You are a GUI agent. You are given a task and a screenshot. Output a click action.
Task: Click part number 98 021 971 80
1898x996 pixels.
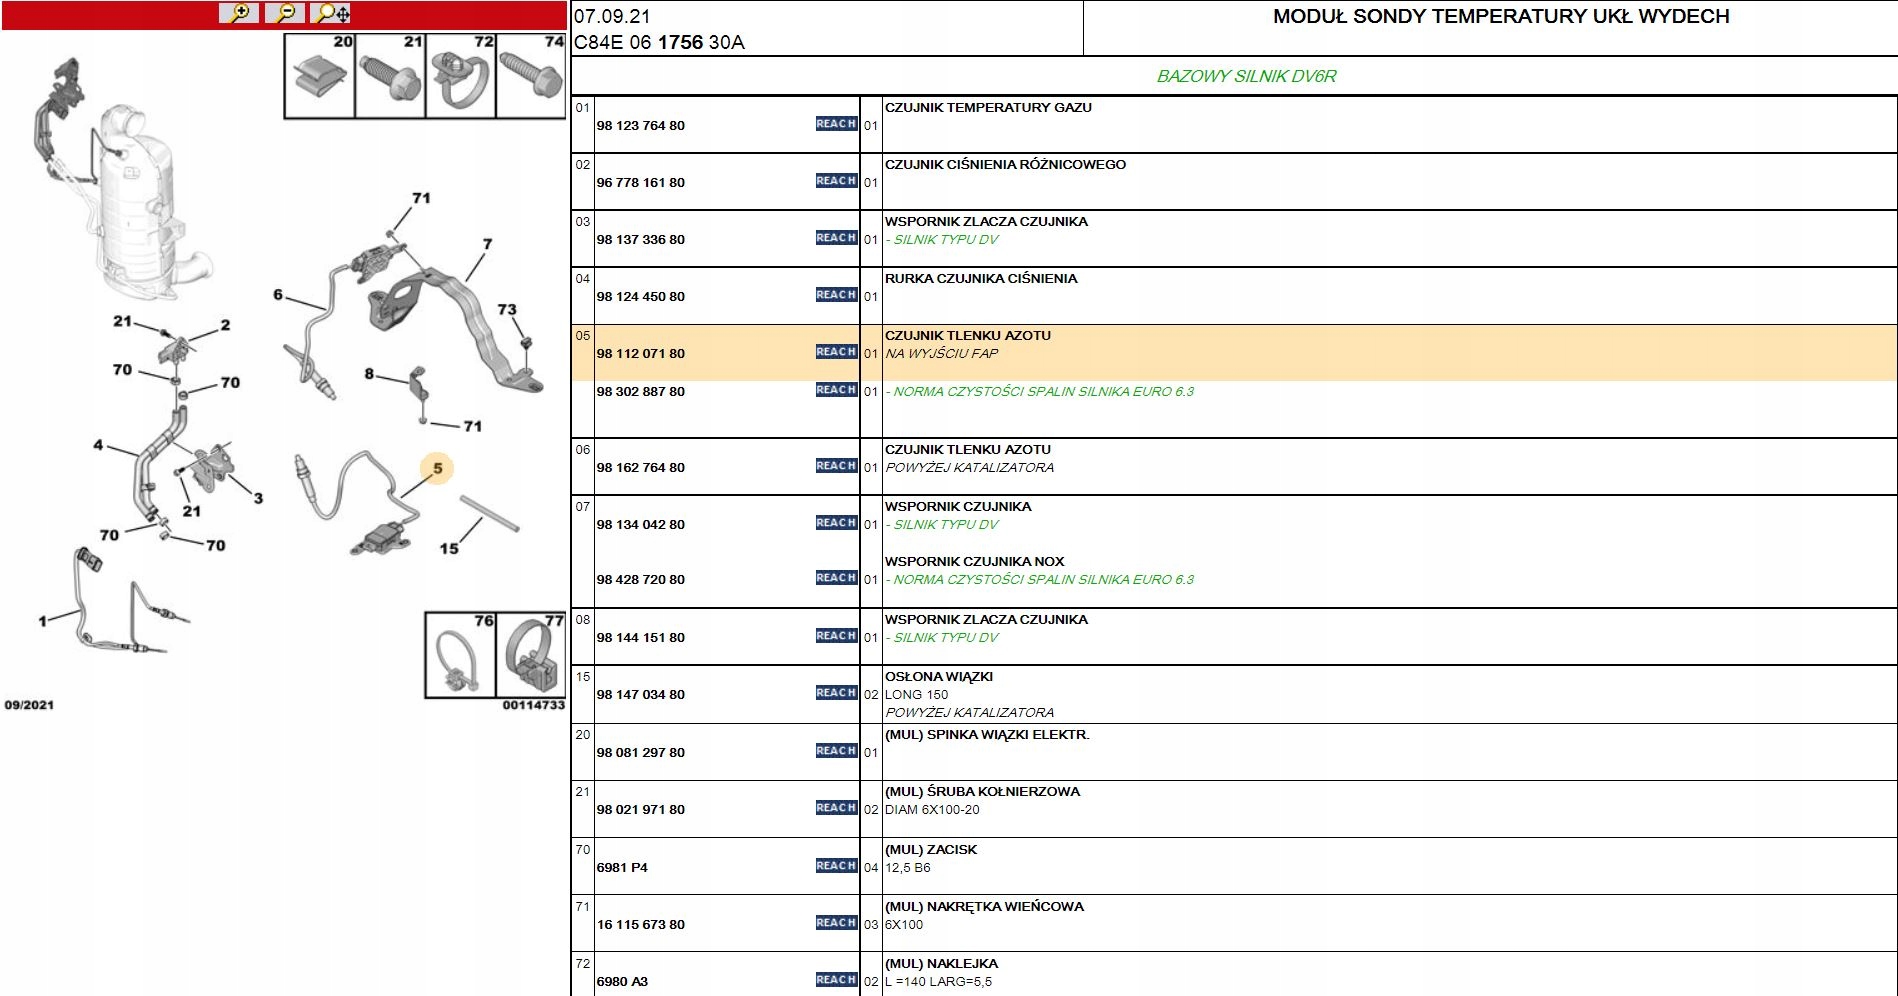[641, 810]
